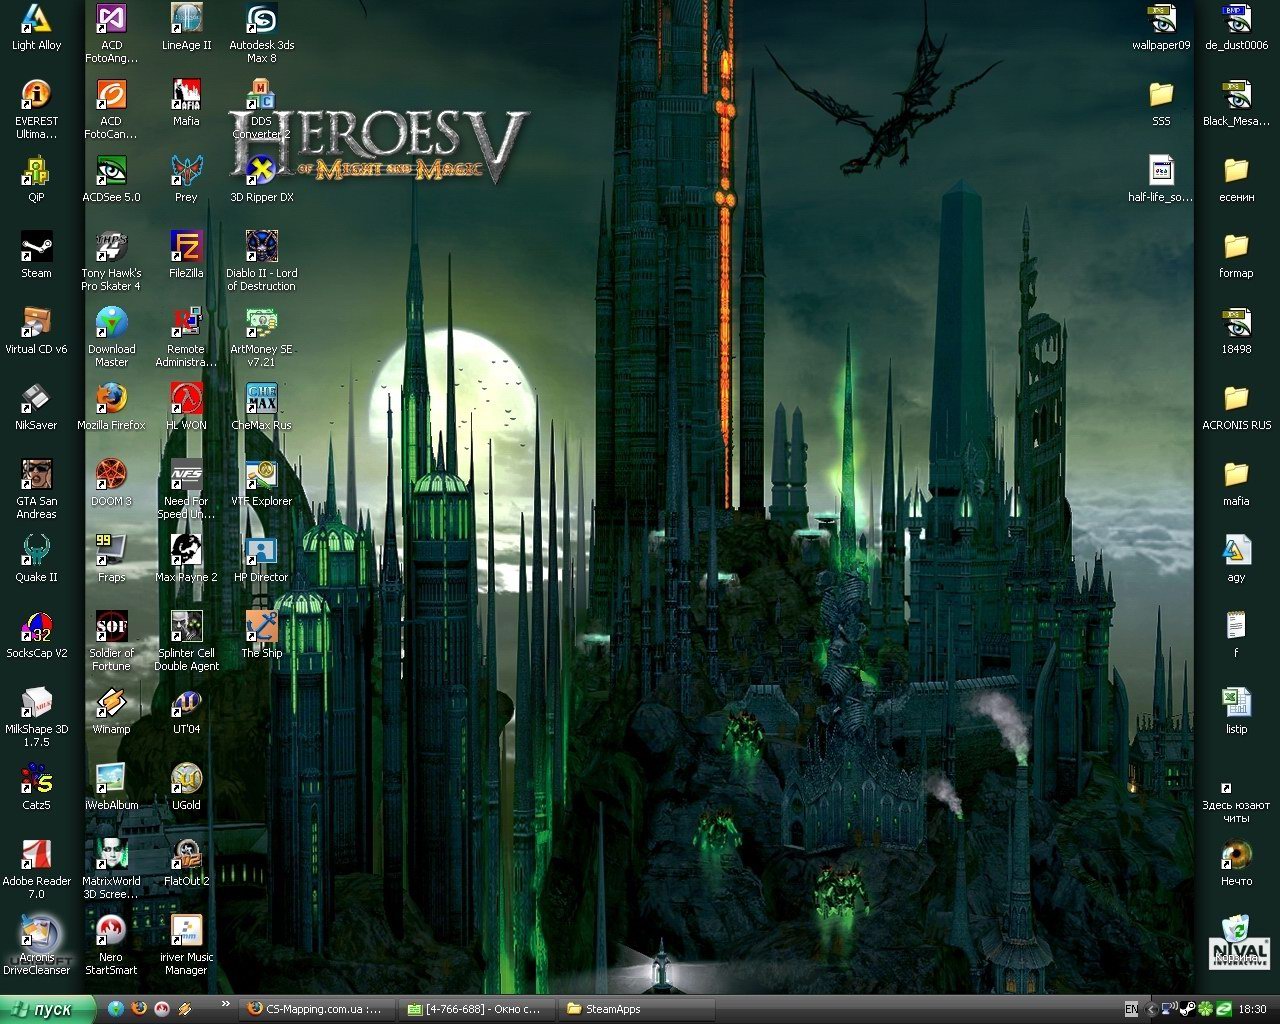Open ACD FotoAngelo shortcut
This screenshot has width=1280, height=1024.
(111, 20)
